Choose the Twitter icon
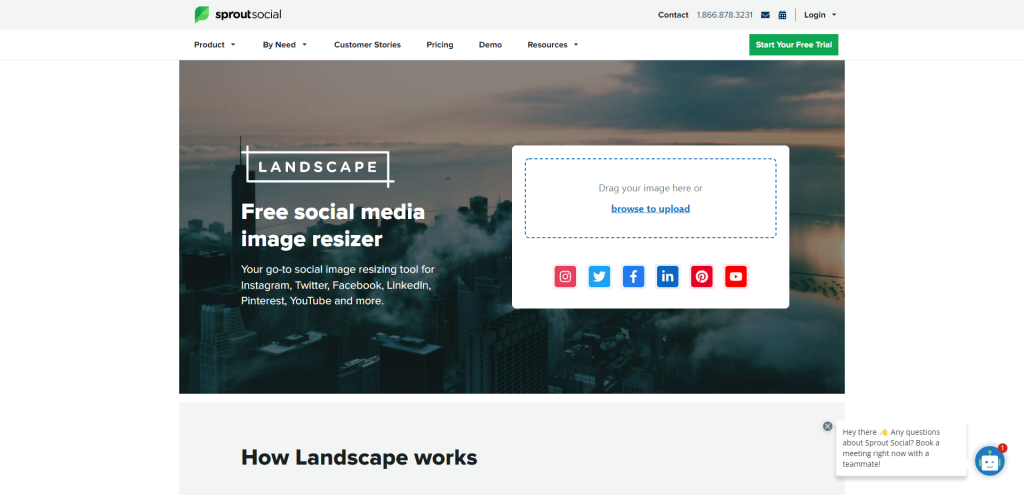The width and height of the screenshot is (1024, 495). tap(600, 277)
